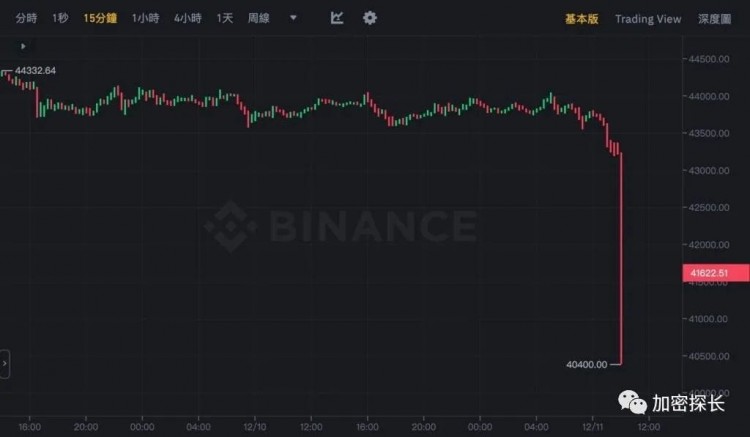Click the 43500.00 price axis label
This screenshot has height=437, width=750.
tap(709, 133)
